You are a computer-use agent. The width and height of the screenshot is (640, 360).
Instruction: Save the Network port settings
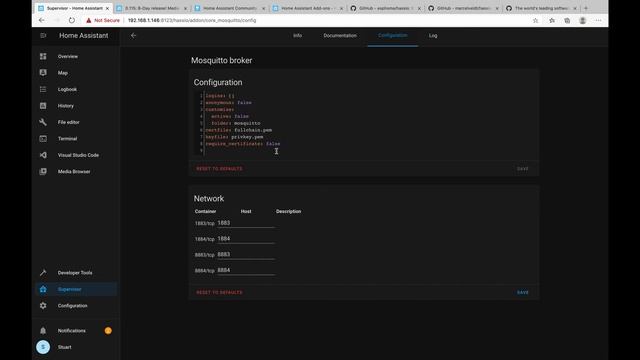pyautogui.click(x=523, y=292)
